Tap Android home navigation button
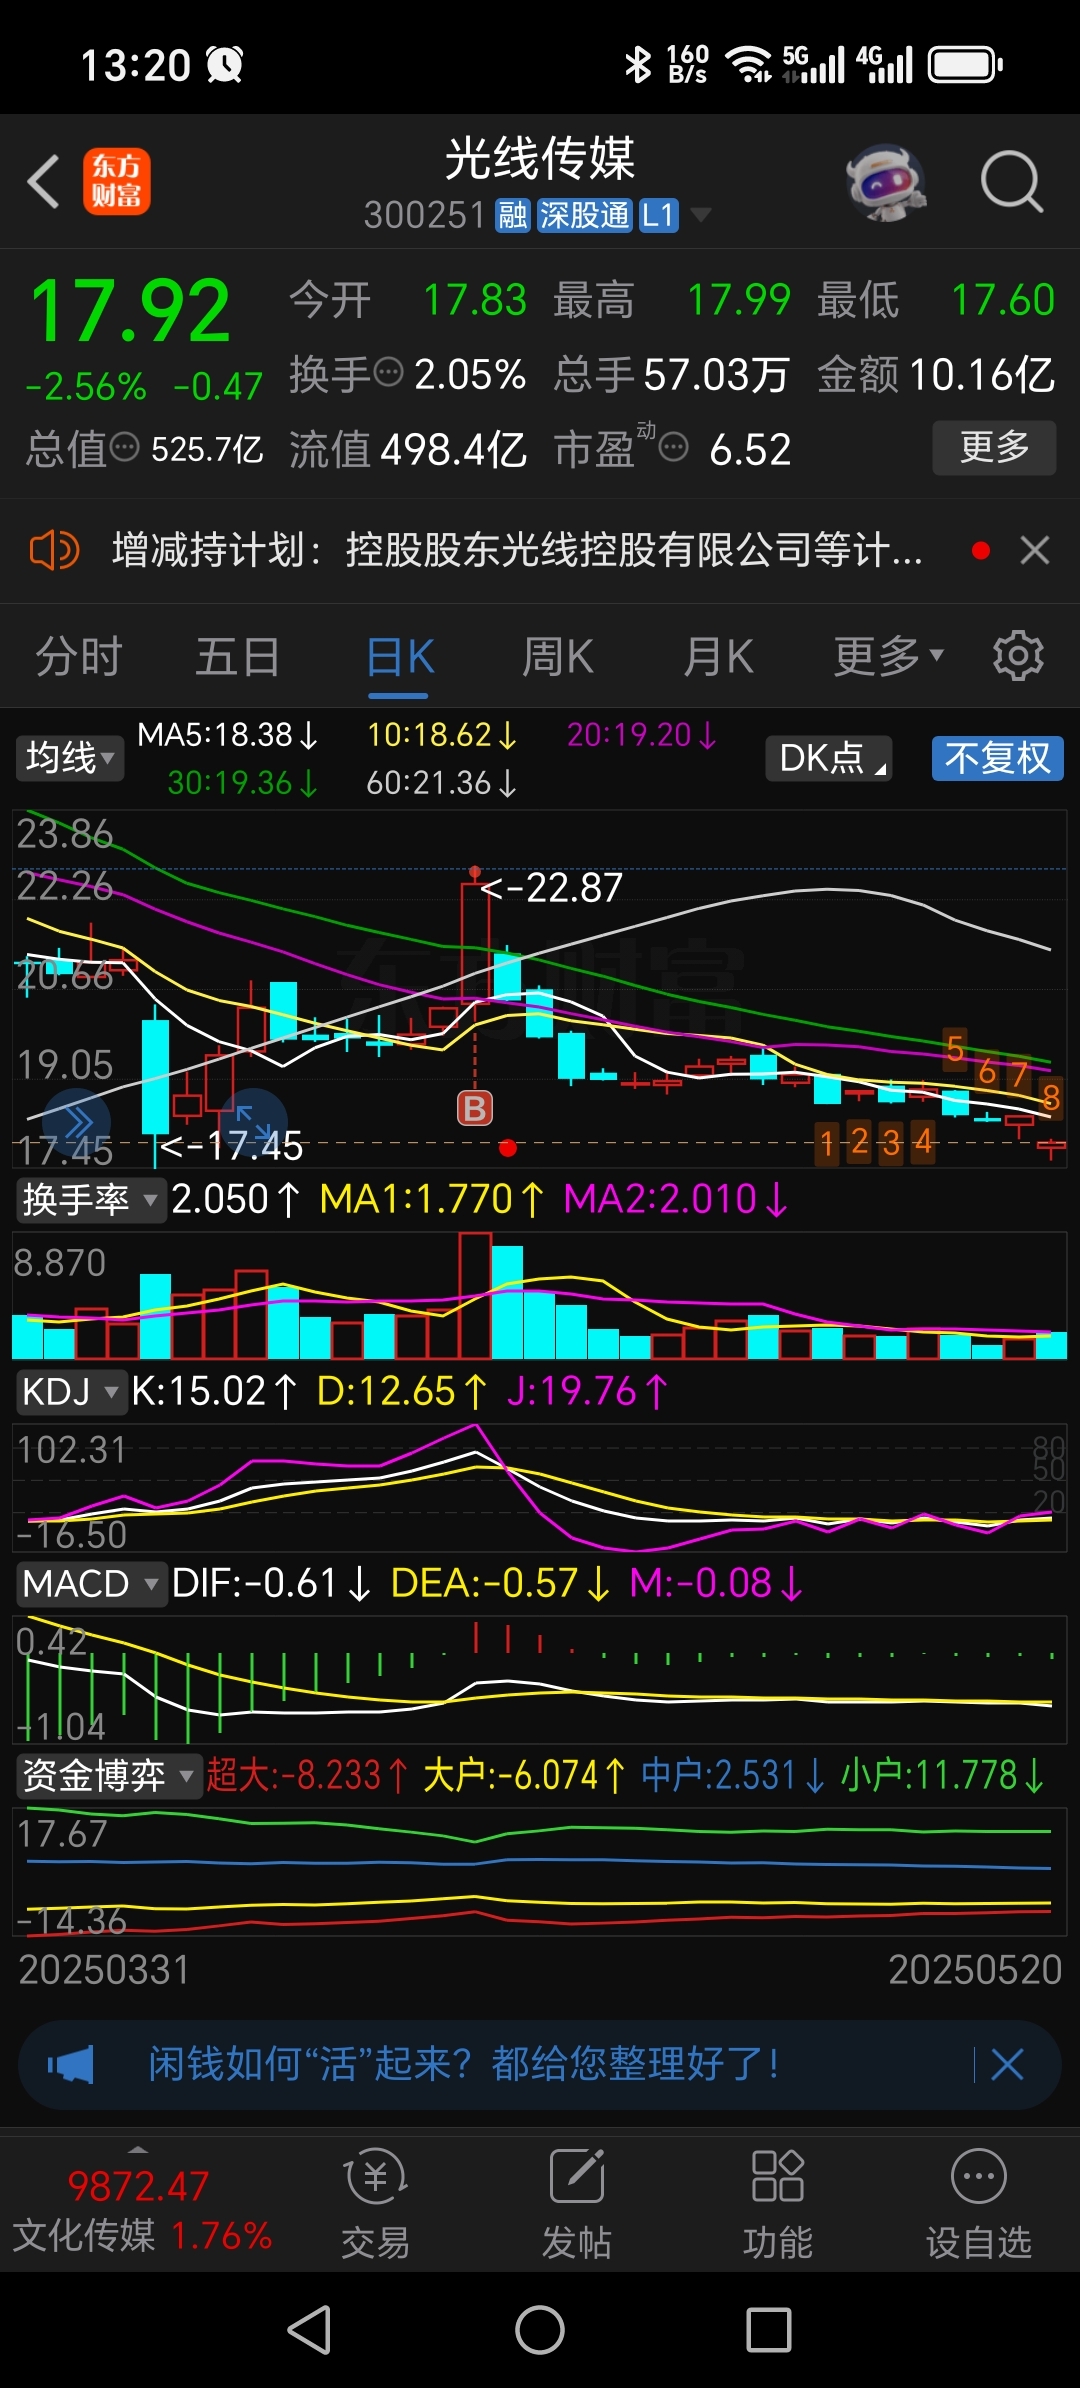Image resolution: width=1080 pixels, height=2388 pixels. [x=540, y=2330]
